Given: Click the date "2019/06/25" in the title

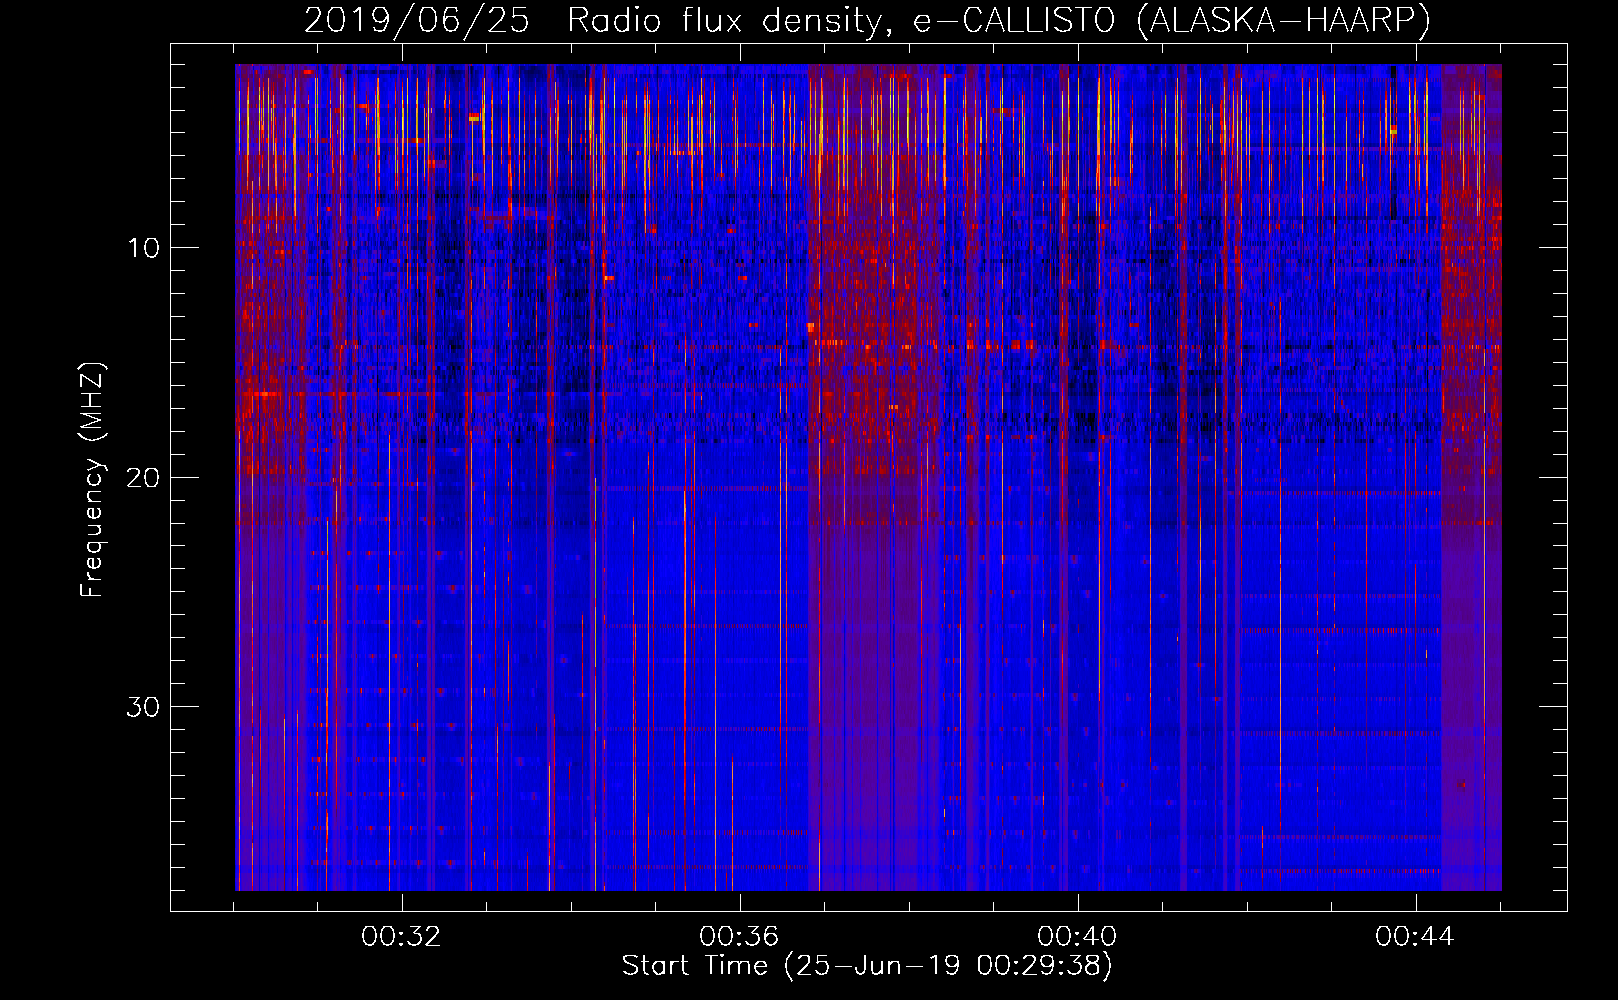Looking at the screenshot, I should pyautogui.click(x=417, y=20).
